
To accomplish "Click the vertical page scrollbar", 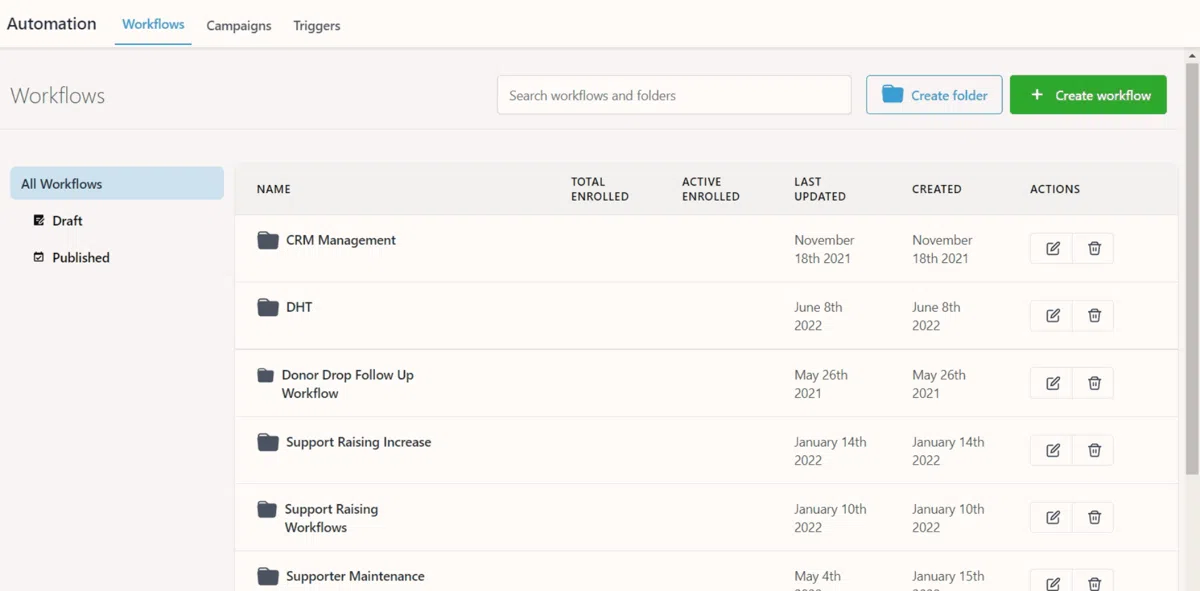I will [x=1191, y=270].
